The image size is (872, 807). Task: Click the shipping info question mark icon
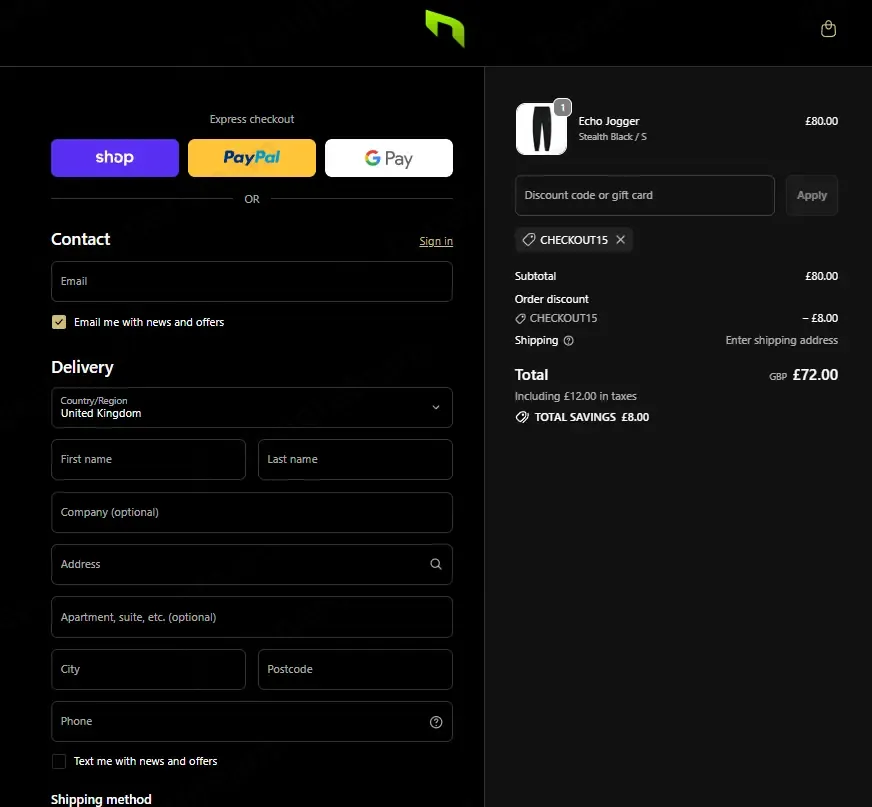tap(568, 340)
